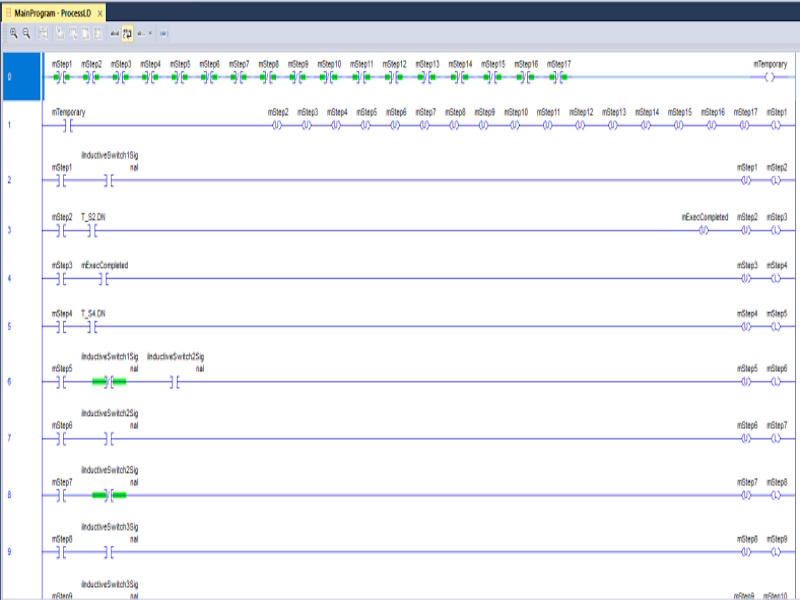Click the iInductiveSwitch2Sig contact on rung 6

click(175, 382)
